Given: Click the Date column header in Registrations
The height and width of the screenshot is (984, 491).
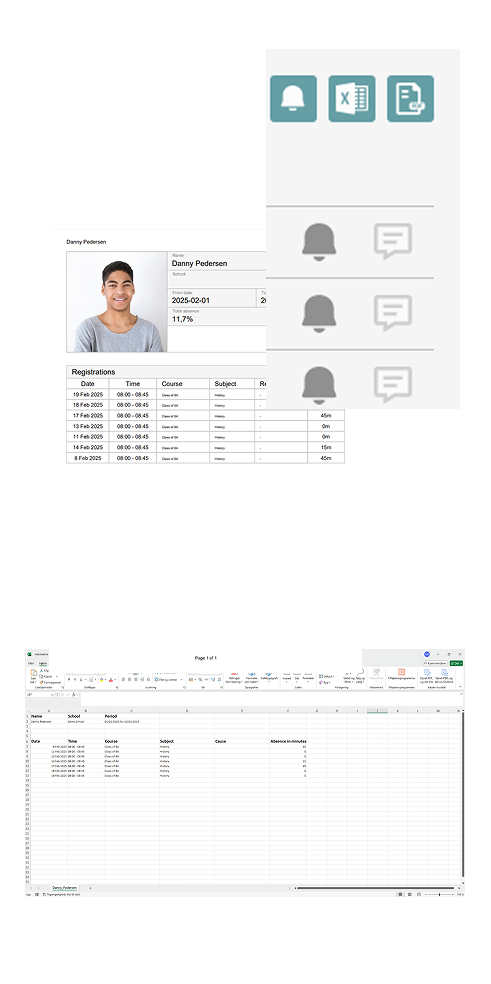Looking at the screenshot, I should 88,383.
